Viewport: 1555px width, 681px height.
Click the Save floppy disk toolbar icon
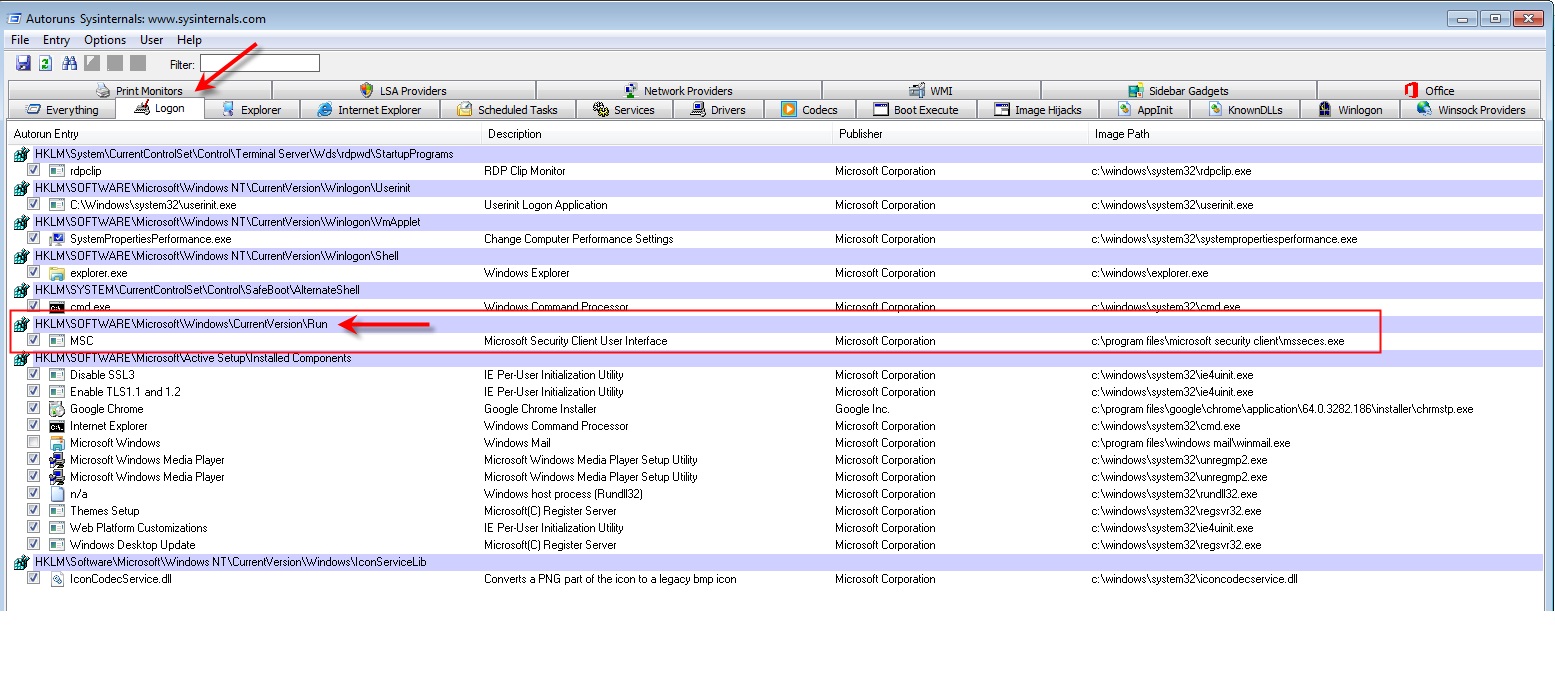tap(23, 64)
